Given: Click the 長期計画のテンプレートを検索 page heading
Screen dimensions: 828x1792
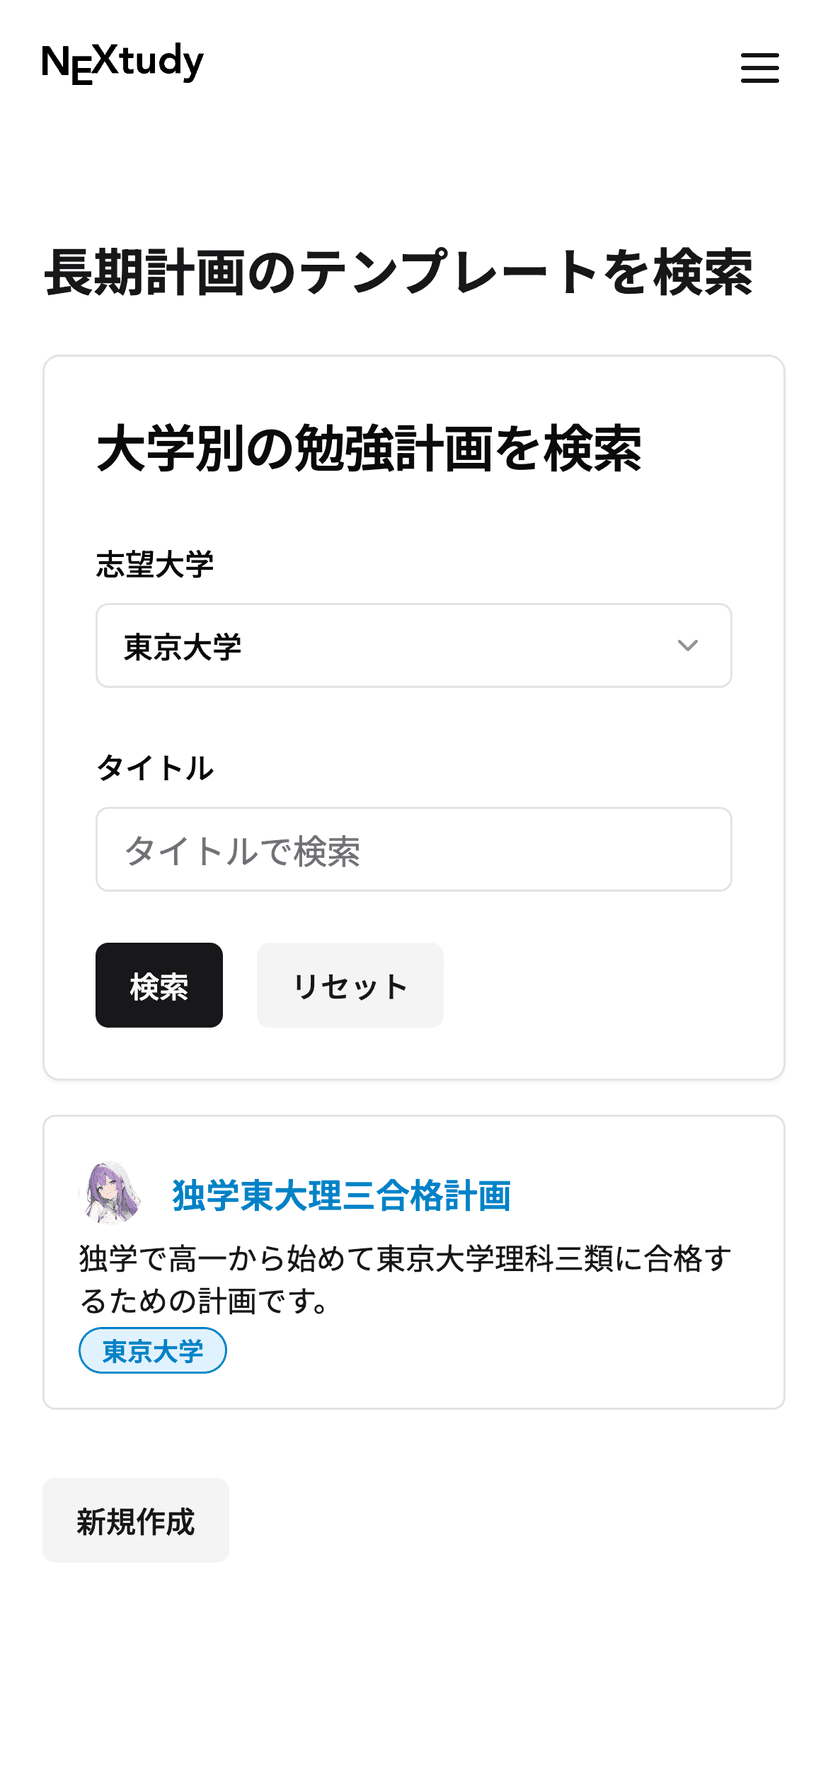Looking at the screenshot, I should point(398,272).
